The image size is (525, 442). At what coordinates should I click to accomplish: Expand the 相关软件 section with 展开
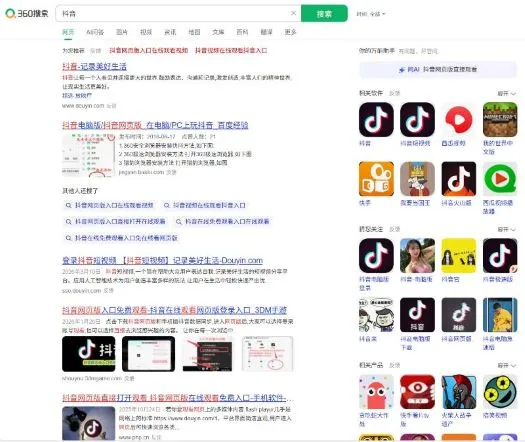tap(506, 93)
